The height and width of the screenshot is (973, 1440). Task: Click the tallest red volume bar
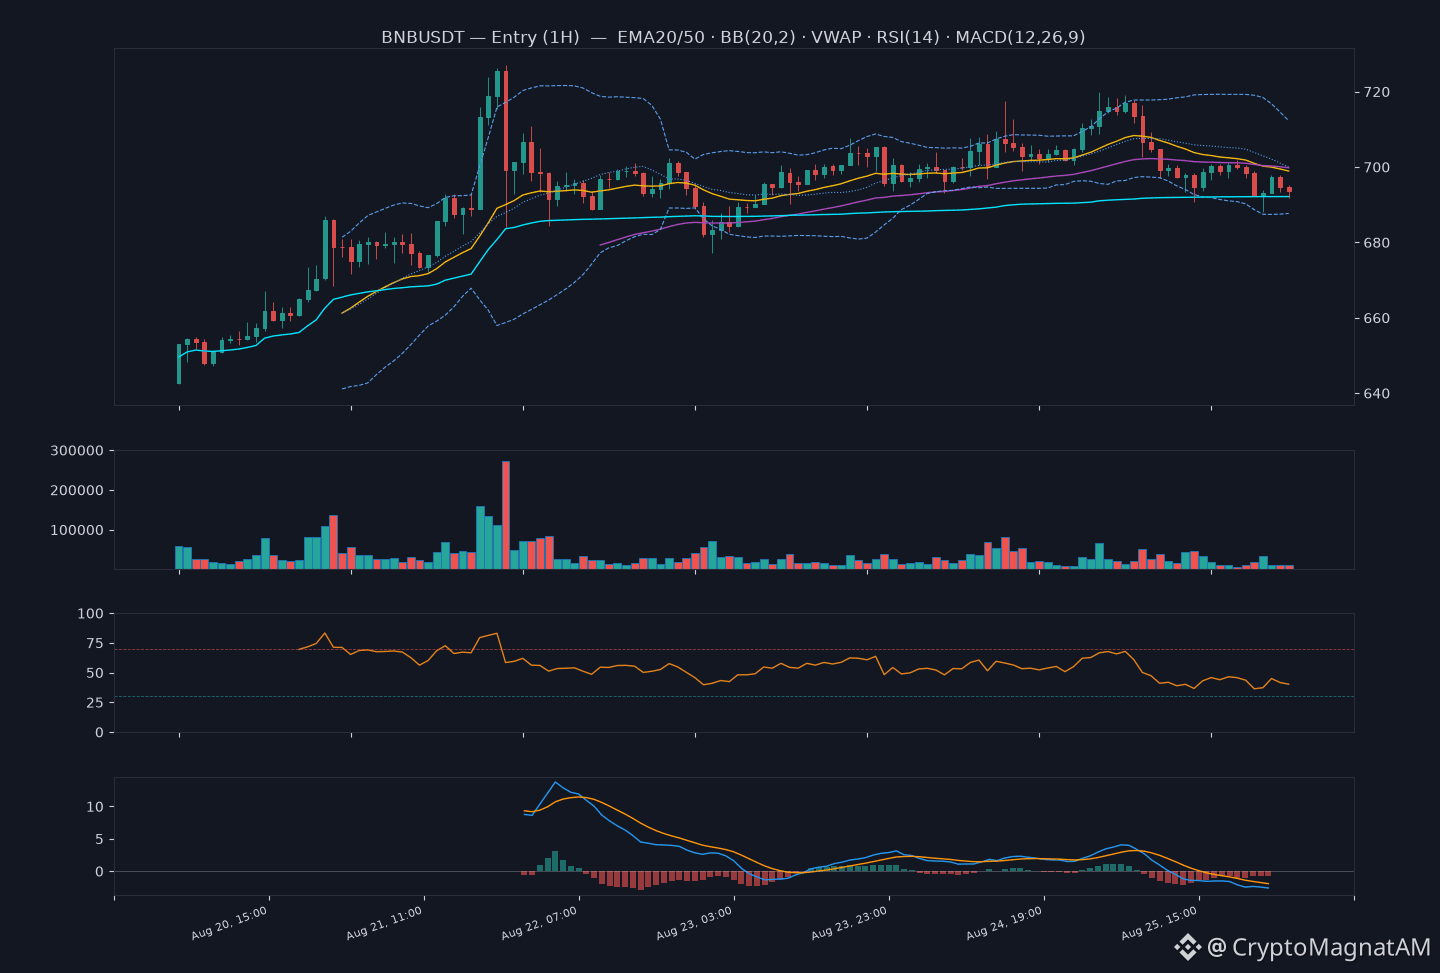pyautogui.click(x=506, y=515)
